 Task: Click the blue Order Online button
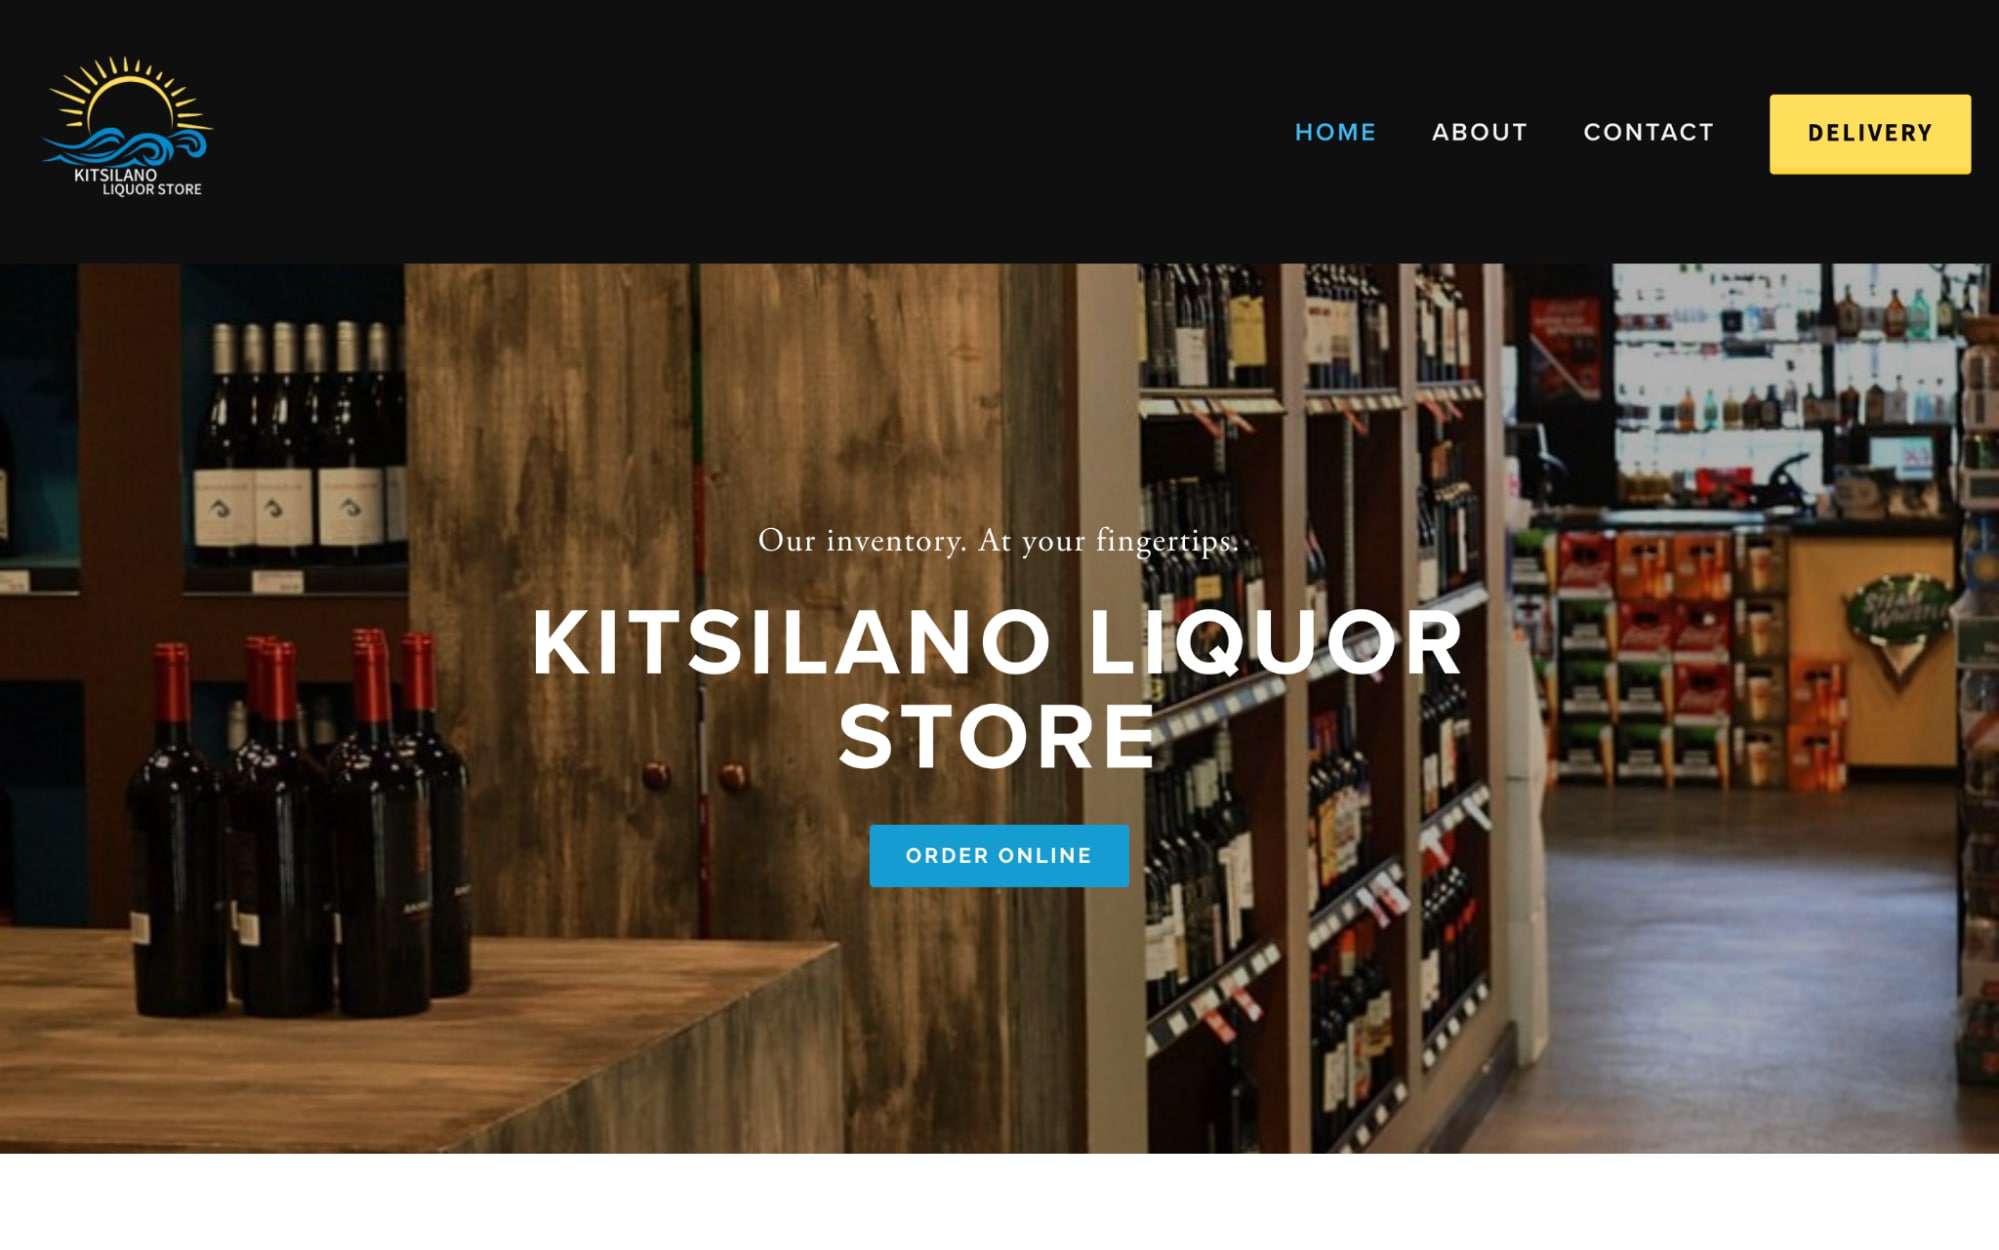[x=999, y=856]
